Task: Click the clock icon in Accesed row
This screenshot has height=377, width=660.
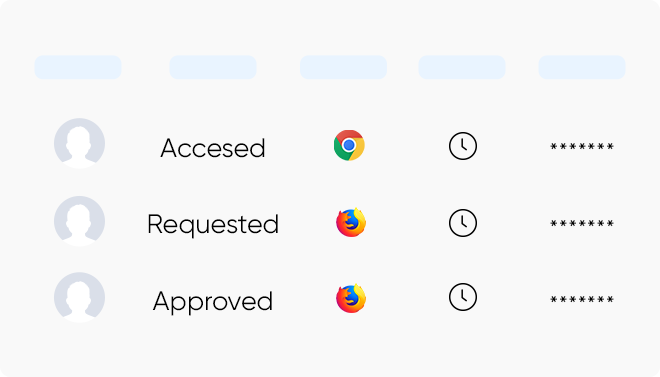Action: [463, 146]
